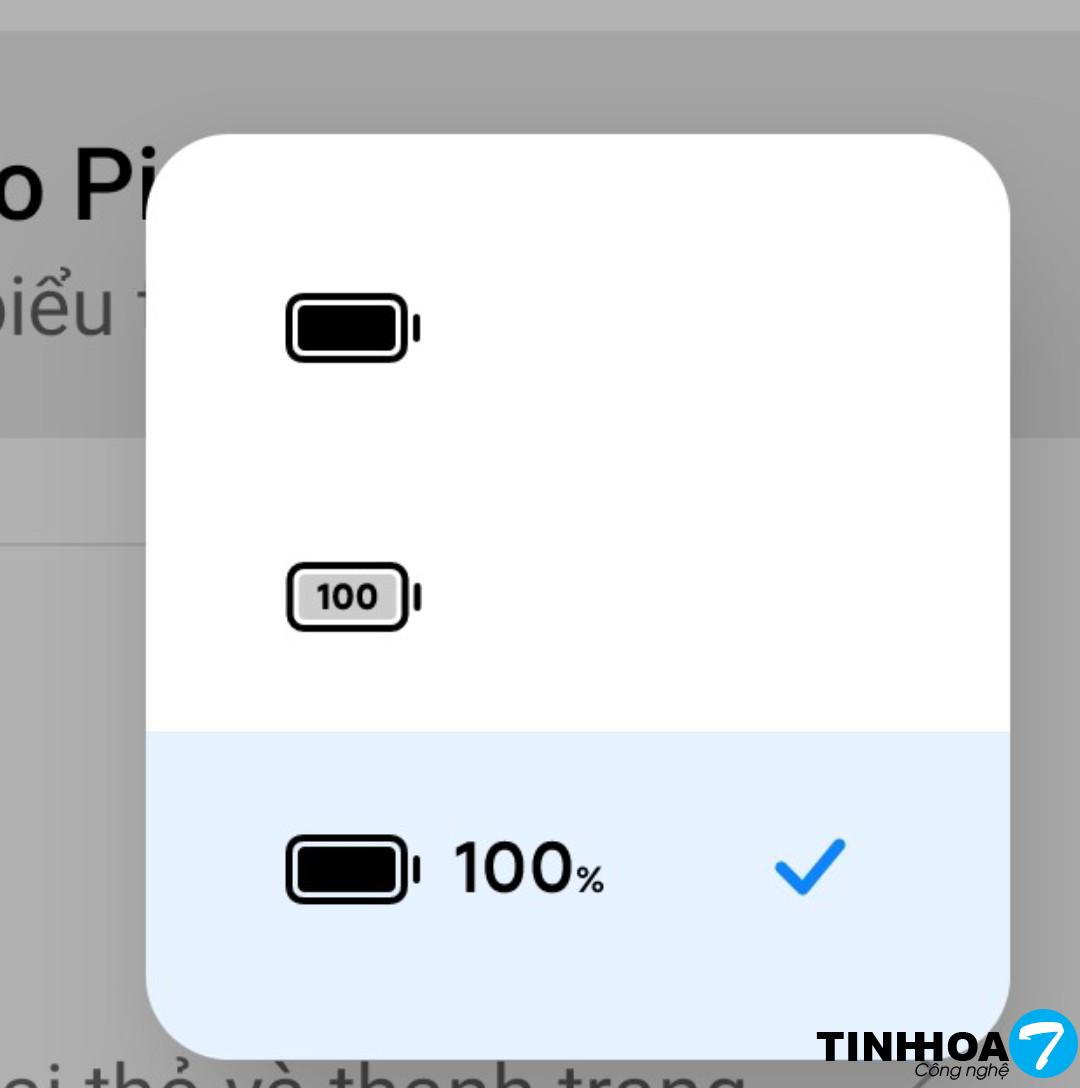
Task: Click the dimmed 'iểu' subtitle text on left
Action: [60, 310]
